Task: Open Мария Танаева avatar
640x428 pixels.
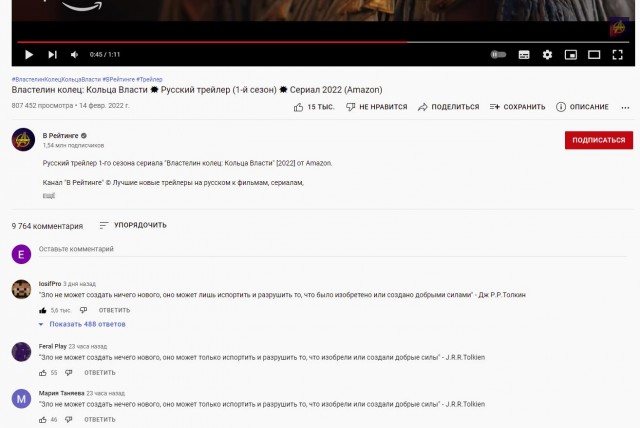Action: pos(21,399)
